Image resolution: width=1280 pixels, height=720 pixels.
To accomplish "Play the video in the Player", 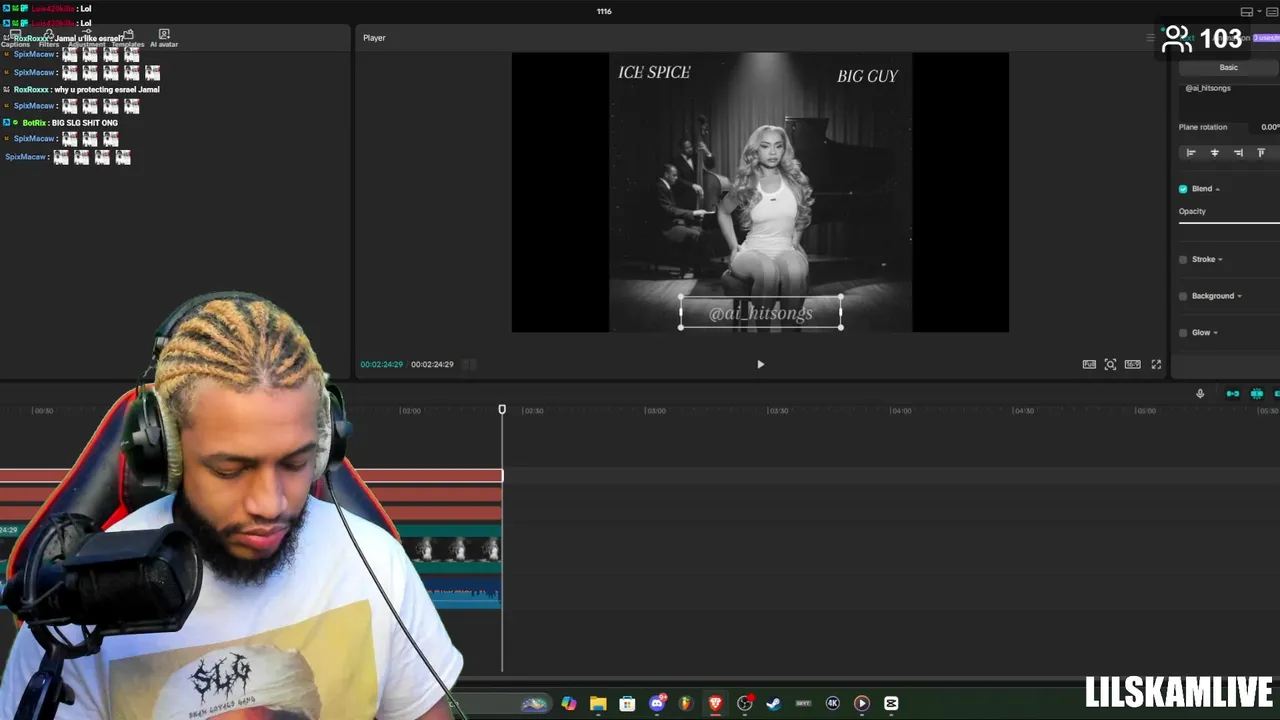I will tap(760, 365).
